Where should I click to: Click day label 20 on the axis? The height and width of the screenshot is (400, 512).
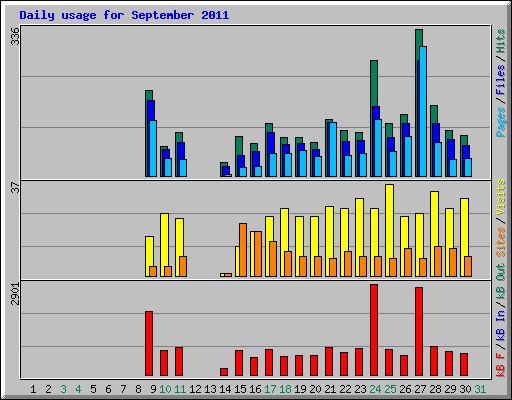[315, 389]
